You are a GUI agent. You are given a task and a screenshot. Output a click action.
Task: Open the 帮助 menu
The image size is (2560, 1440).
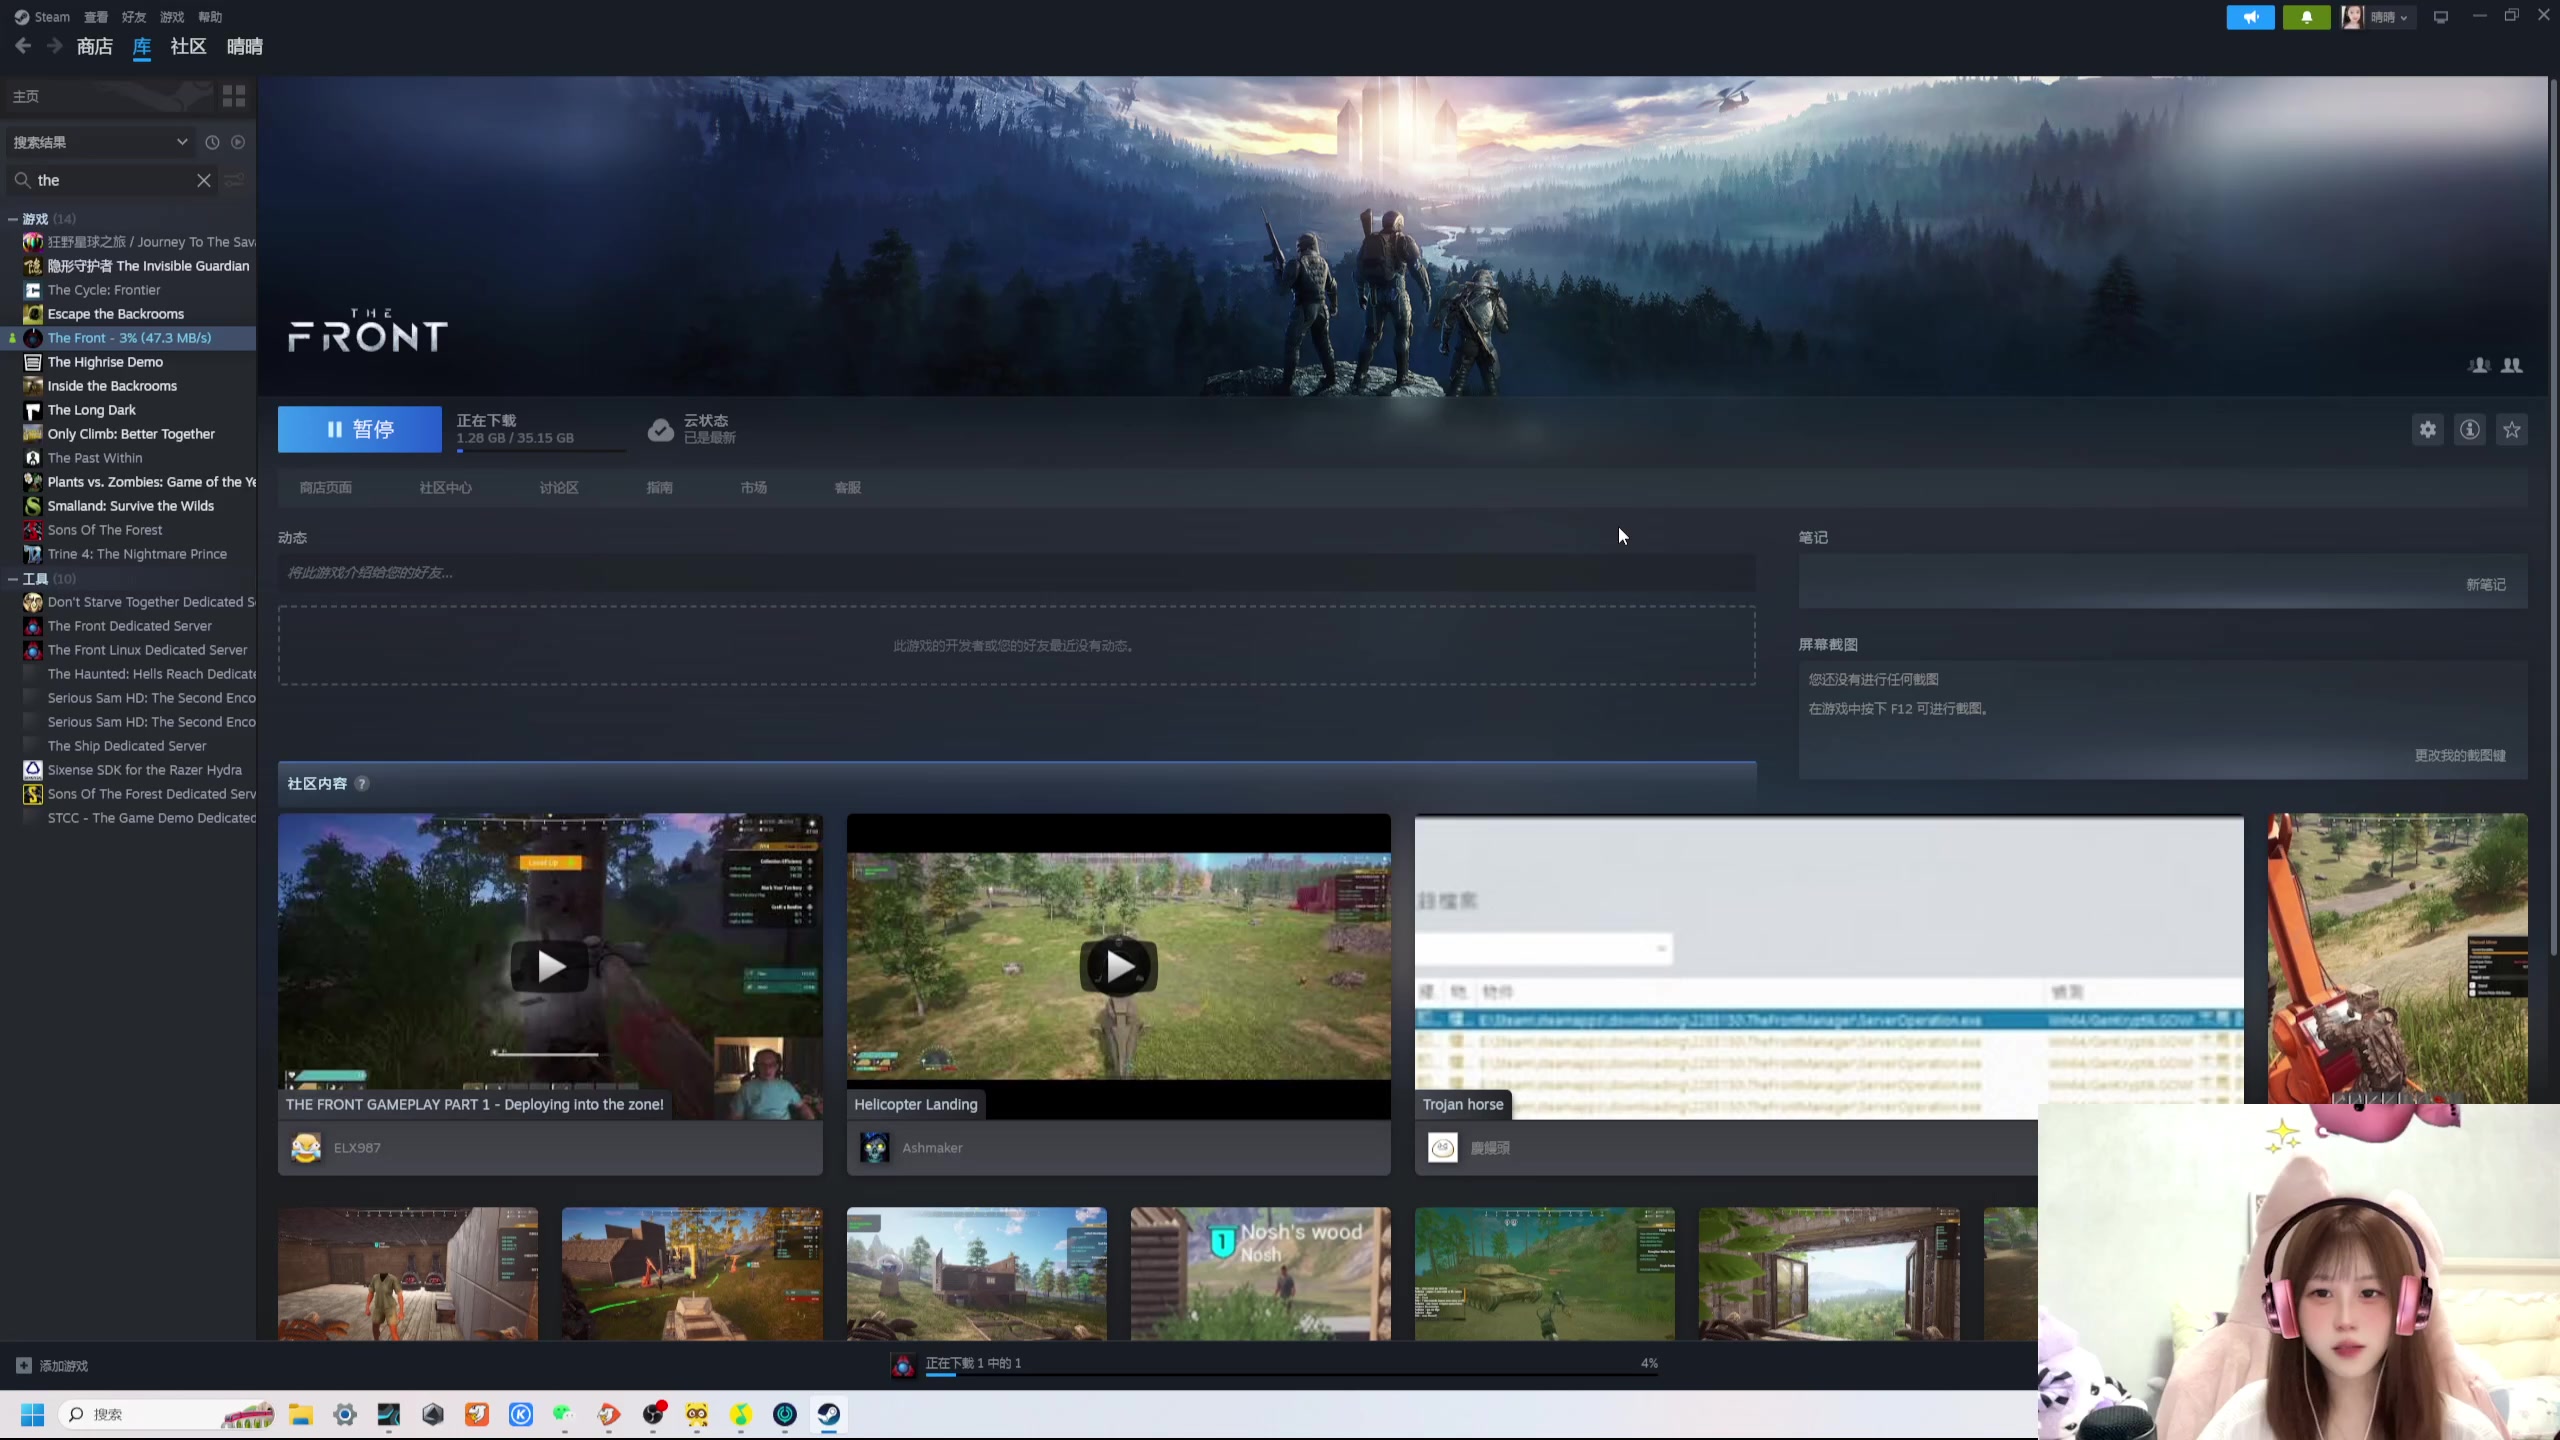[x=210, y=17]
